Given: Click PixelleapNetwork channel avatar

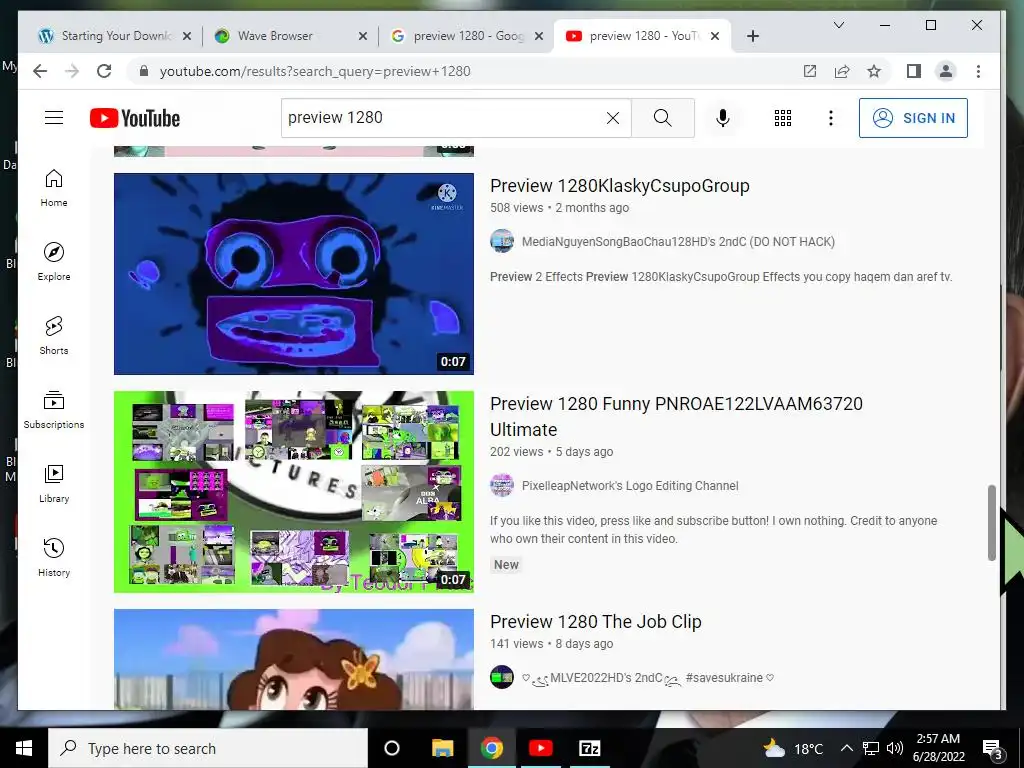Looking at the screenshot, I should 502,485.
